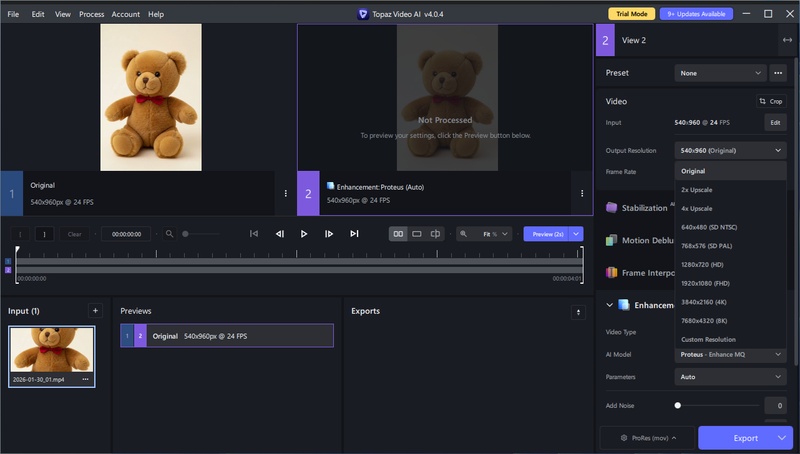Choose 7680x4320 (8K) resolution
Image resolution: width=800 pixels, height=454 pixels.
(731, 321)
